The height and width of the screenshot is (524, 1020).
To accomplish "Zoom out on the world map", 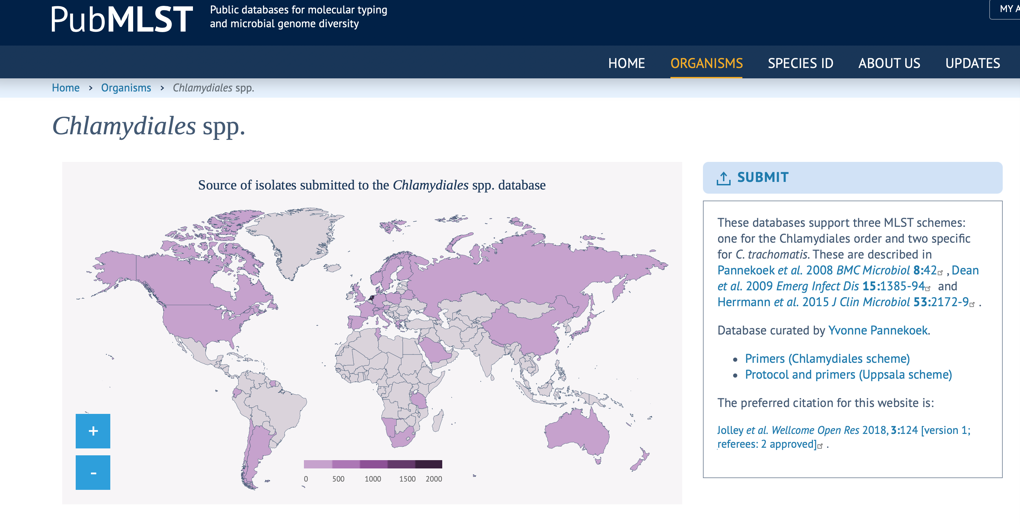I will 93,473.
